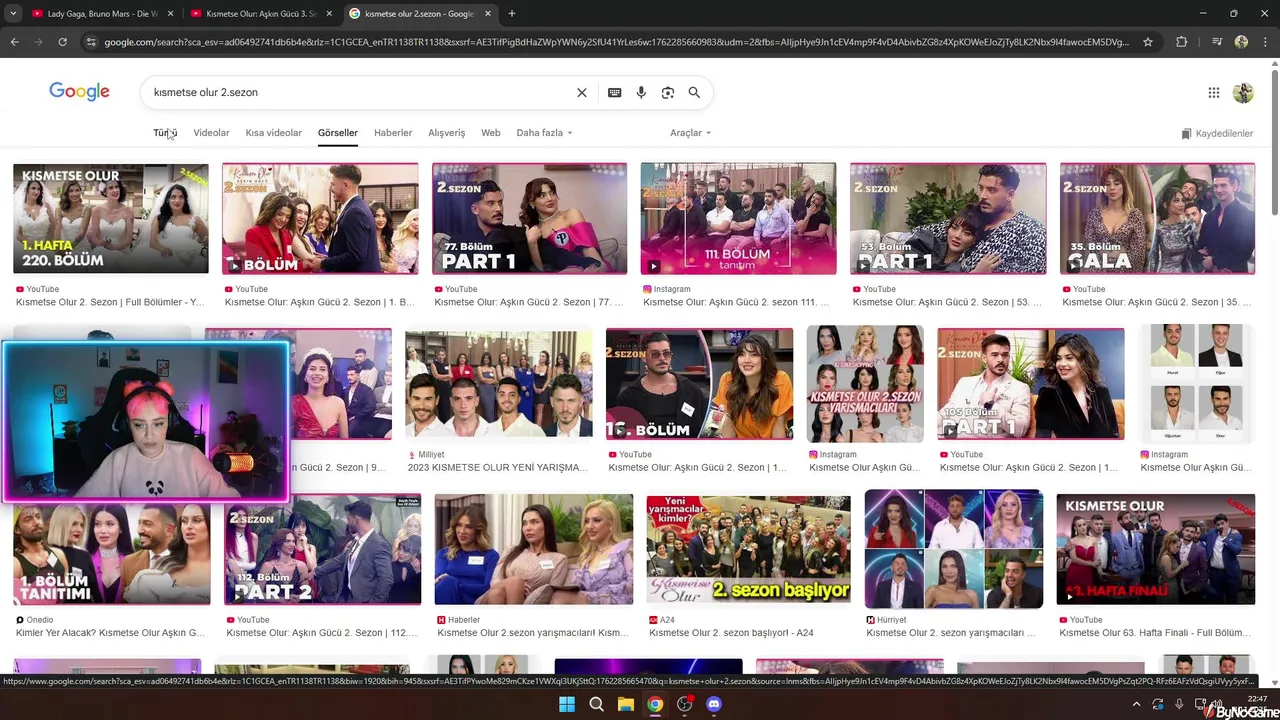Open Chrome media control icon in toolbar
Viewport: 1280px width, 720px height.
point(1217,42)
